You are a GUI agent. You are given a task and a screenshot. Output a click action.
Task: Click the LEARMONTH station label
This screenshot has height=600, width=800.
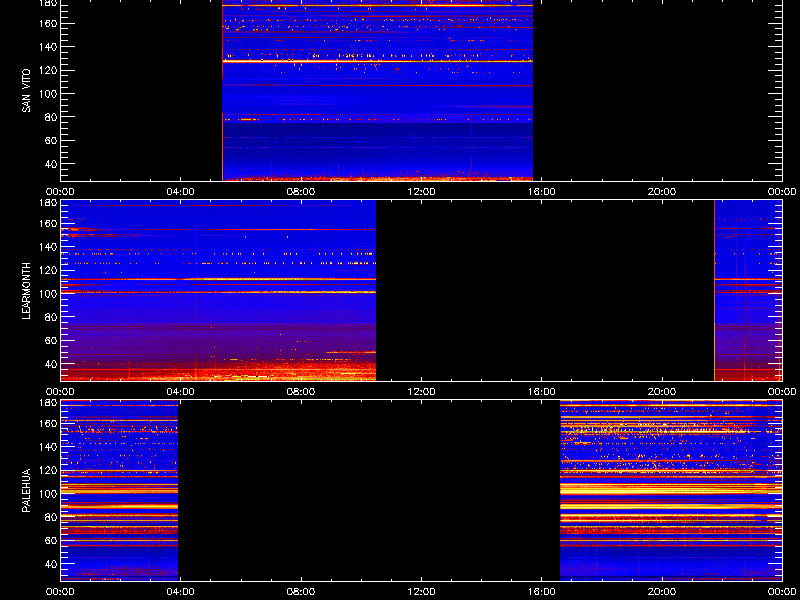pyautogui.click(x=26, y=291)
